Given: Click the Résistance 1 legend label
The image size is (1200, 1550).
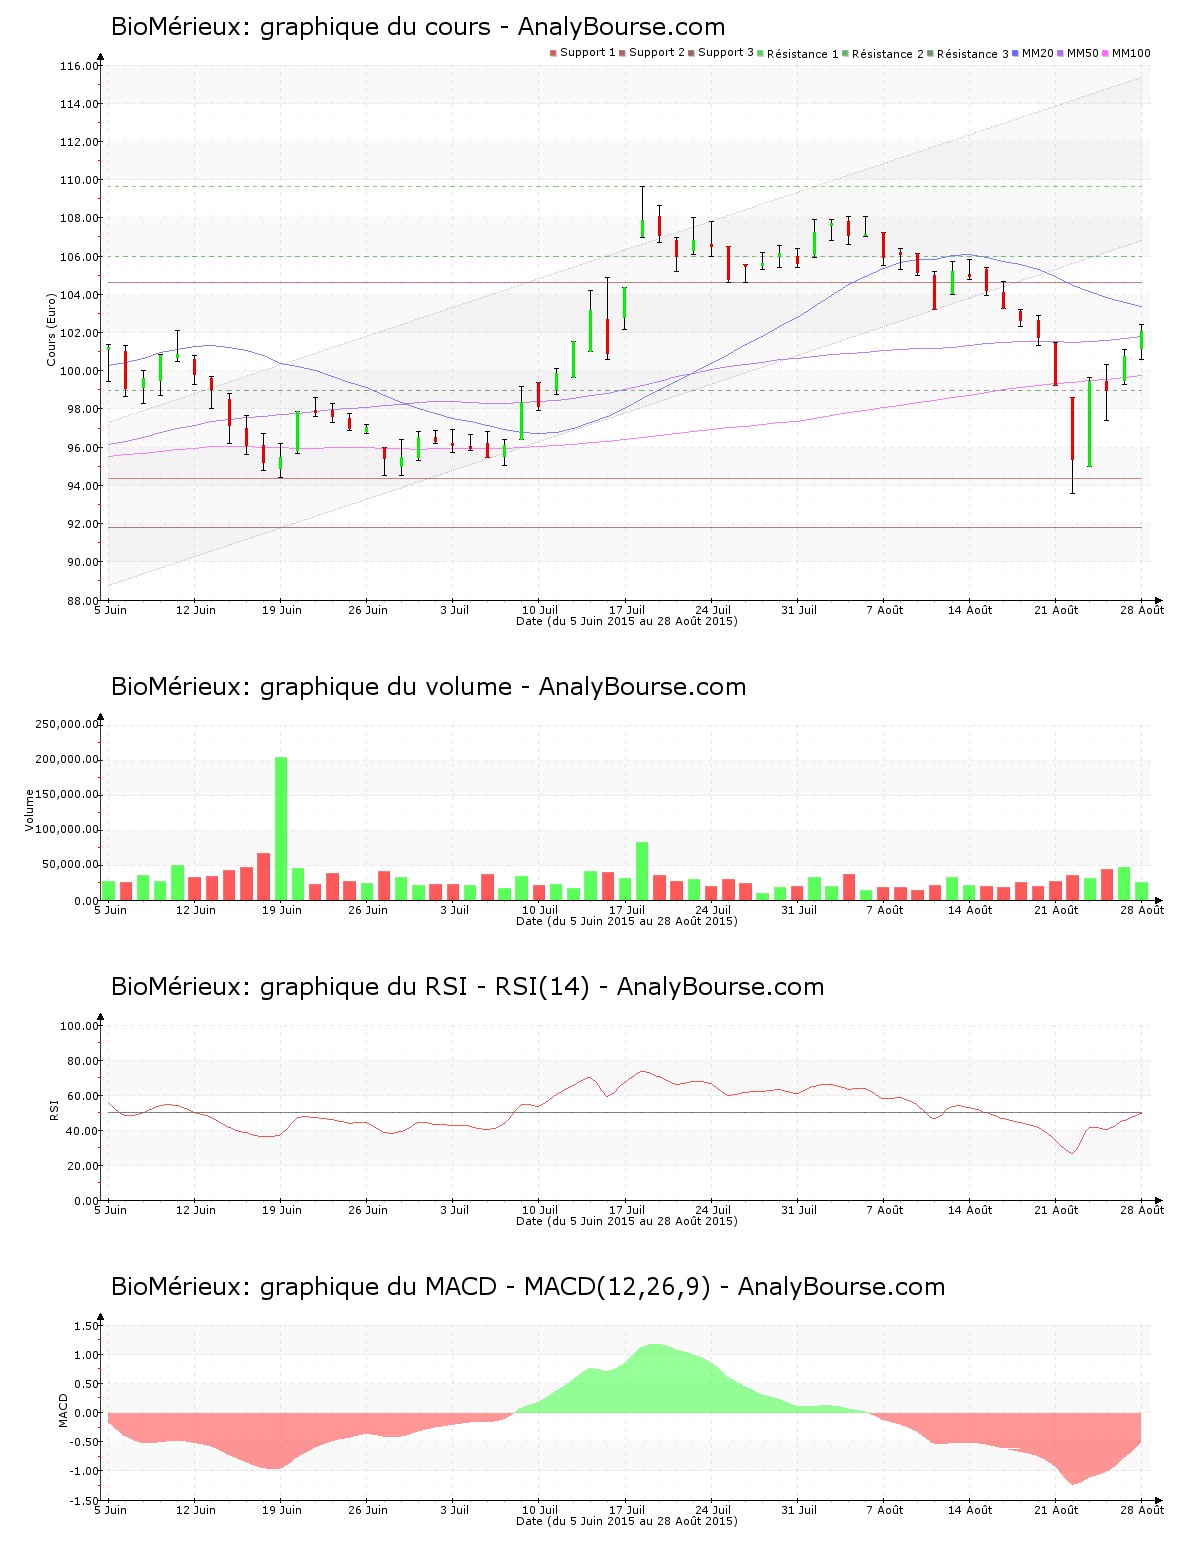Looking at the screenshot, I should (x=803, y=54).
